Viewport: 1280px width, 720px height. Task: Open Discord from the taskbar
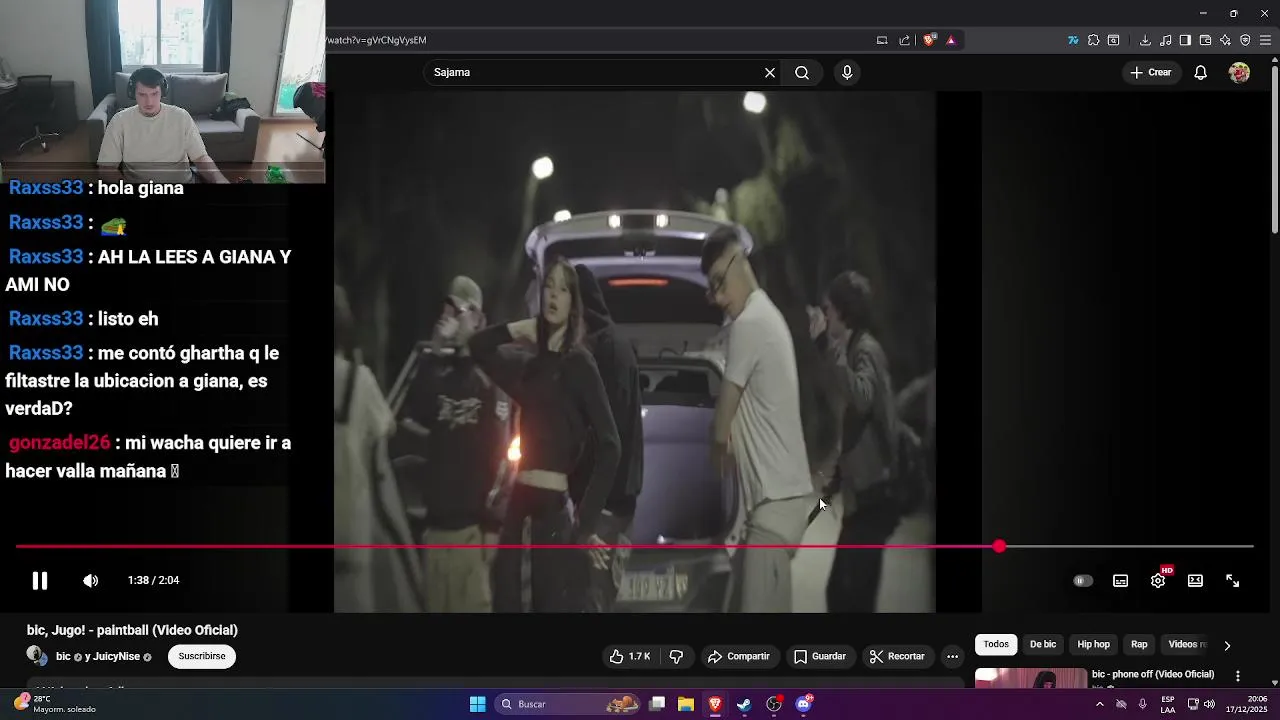click(x=804, y=704)
